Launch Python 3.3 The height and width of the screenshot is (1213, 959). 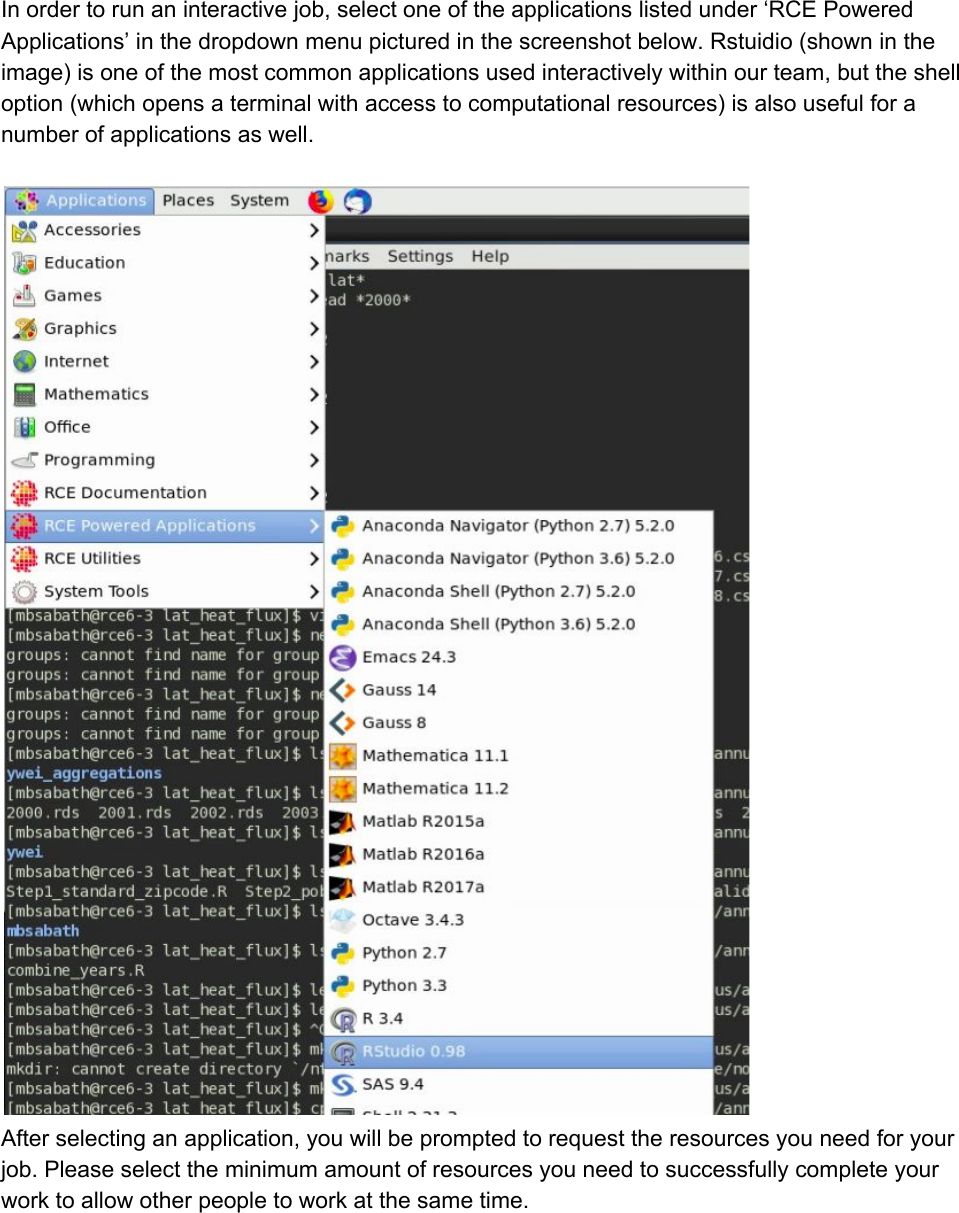tap(518, 986)
